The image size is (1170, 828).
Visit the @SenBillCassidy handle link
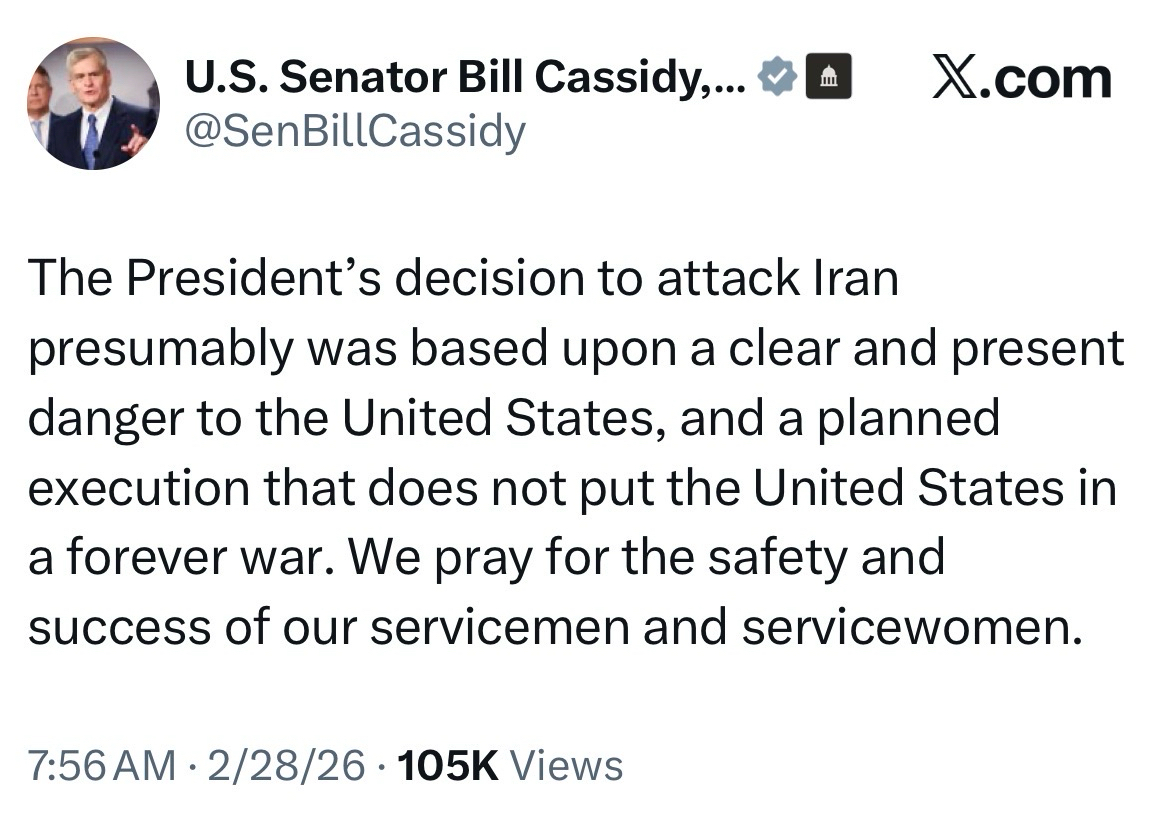352,131
